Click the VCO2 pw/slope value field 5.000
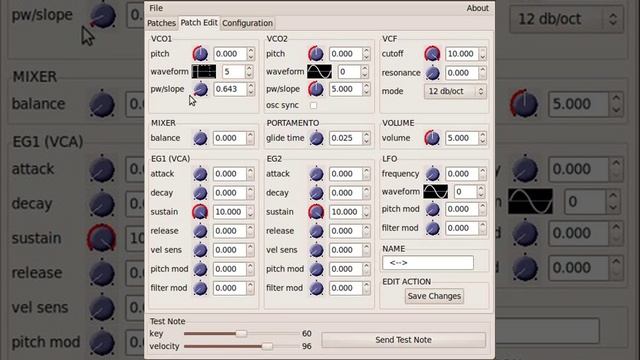This screenshot has width=640, height=360. pos(346,89)
